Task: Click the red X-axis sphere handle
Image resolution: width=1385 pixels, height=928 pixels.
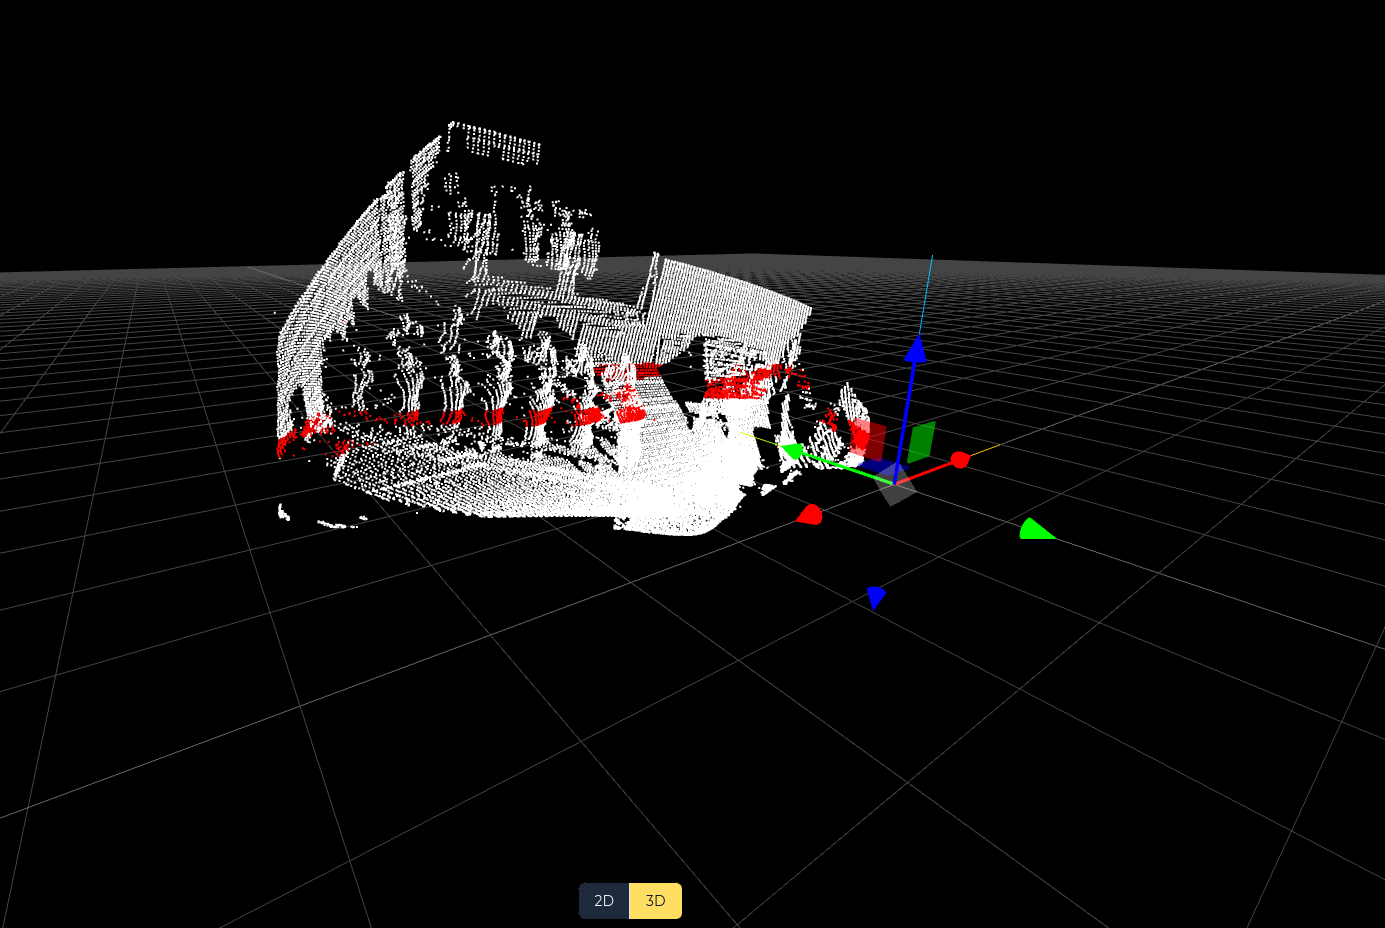Action: 959,458
